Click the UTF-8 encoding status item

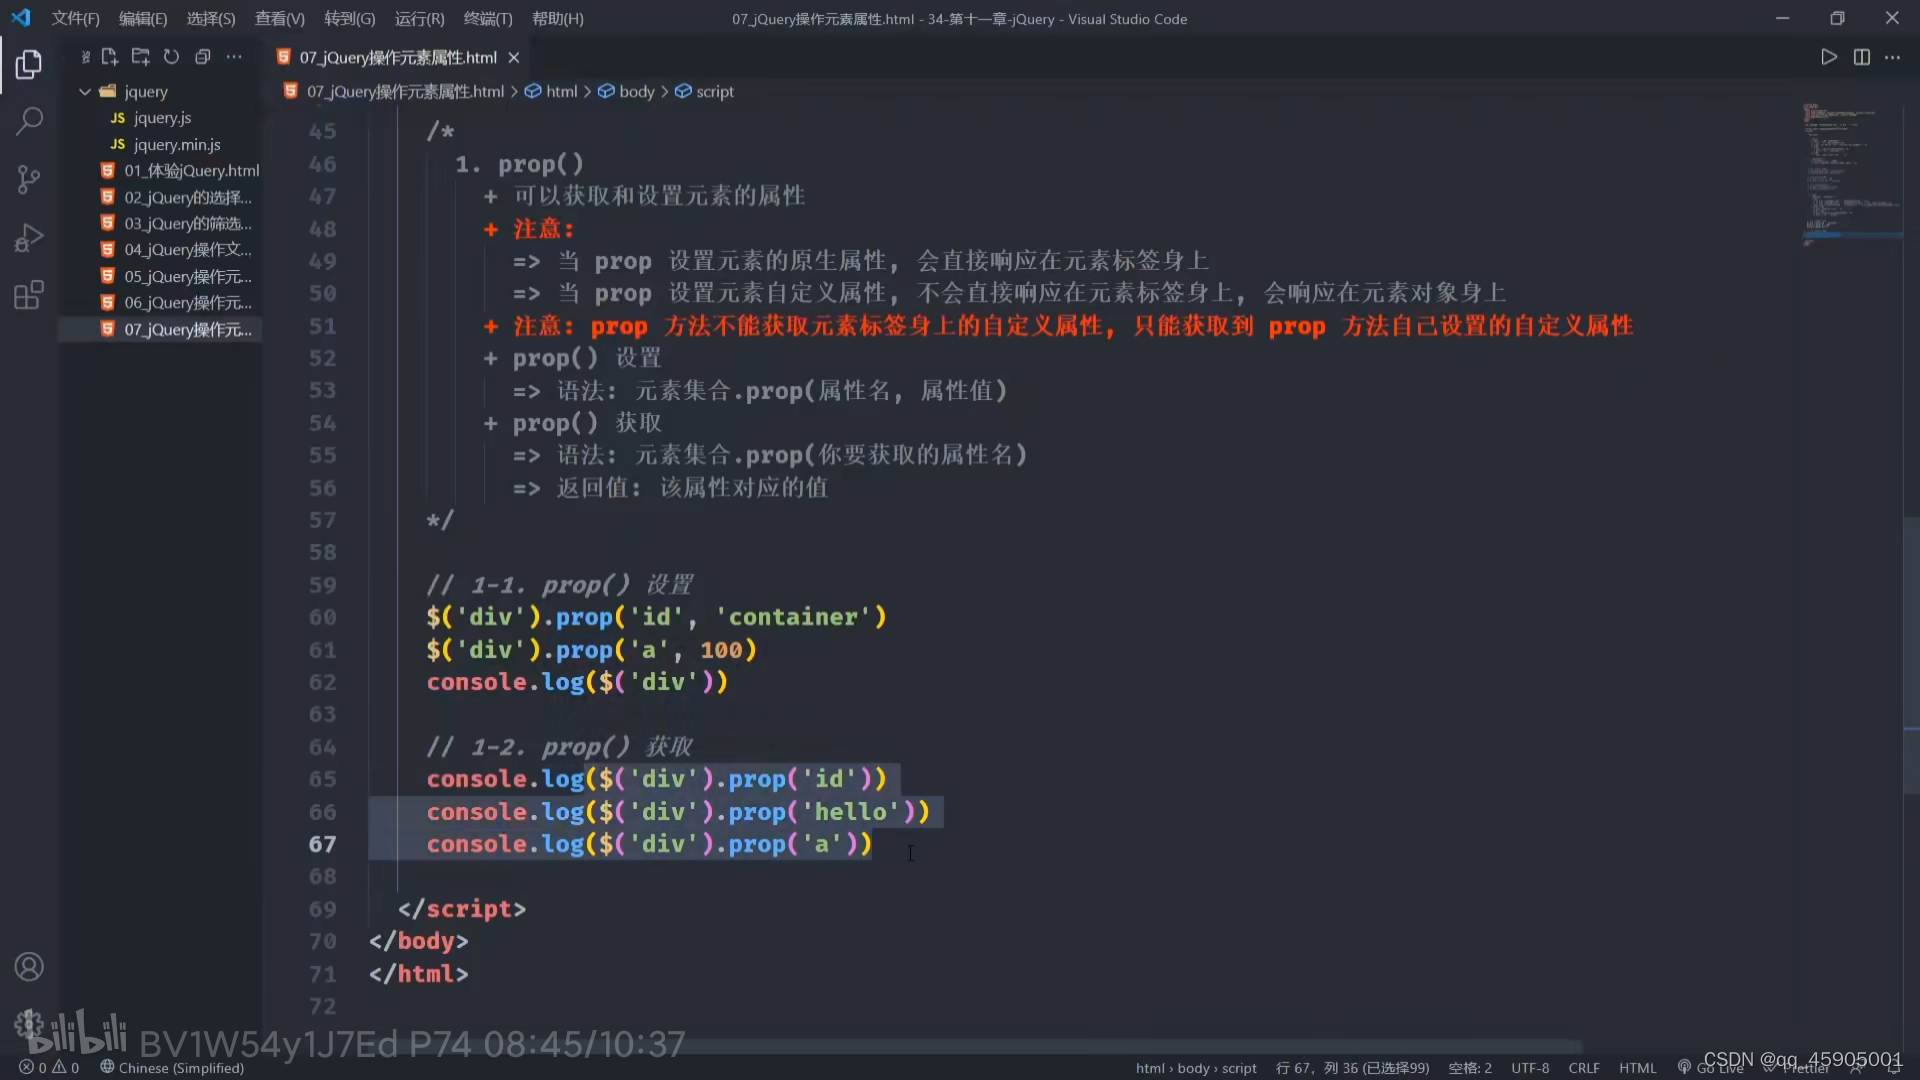coord(1529,1068)
